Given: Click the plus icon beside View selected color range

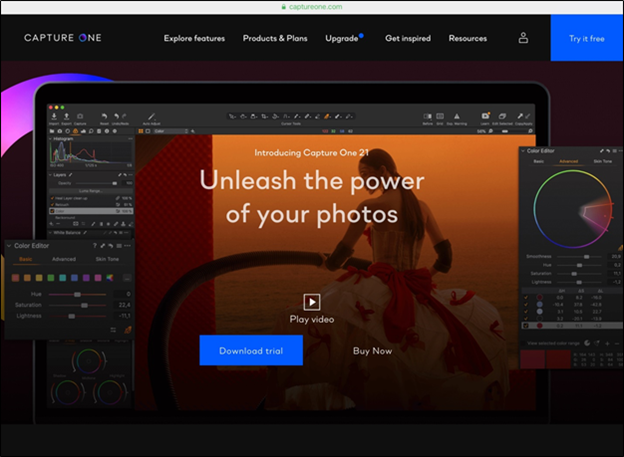Looking at the screenshot, I should [607, 343].
